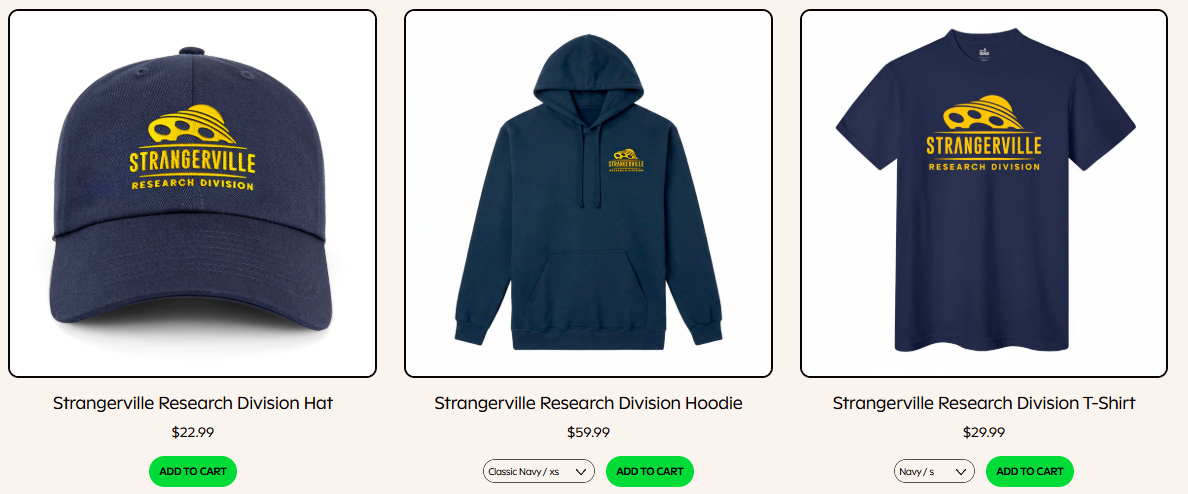Screen dimensions: 1188x494
Task: Open the hoodie Classic Navy / xs variant selector
Action: [539, 471]
